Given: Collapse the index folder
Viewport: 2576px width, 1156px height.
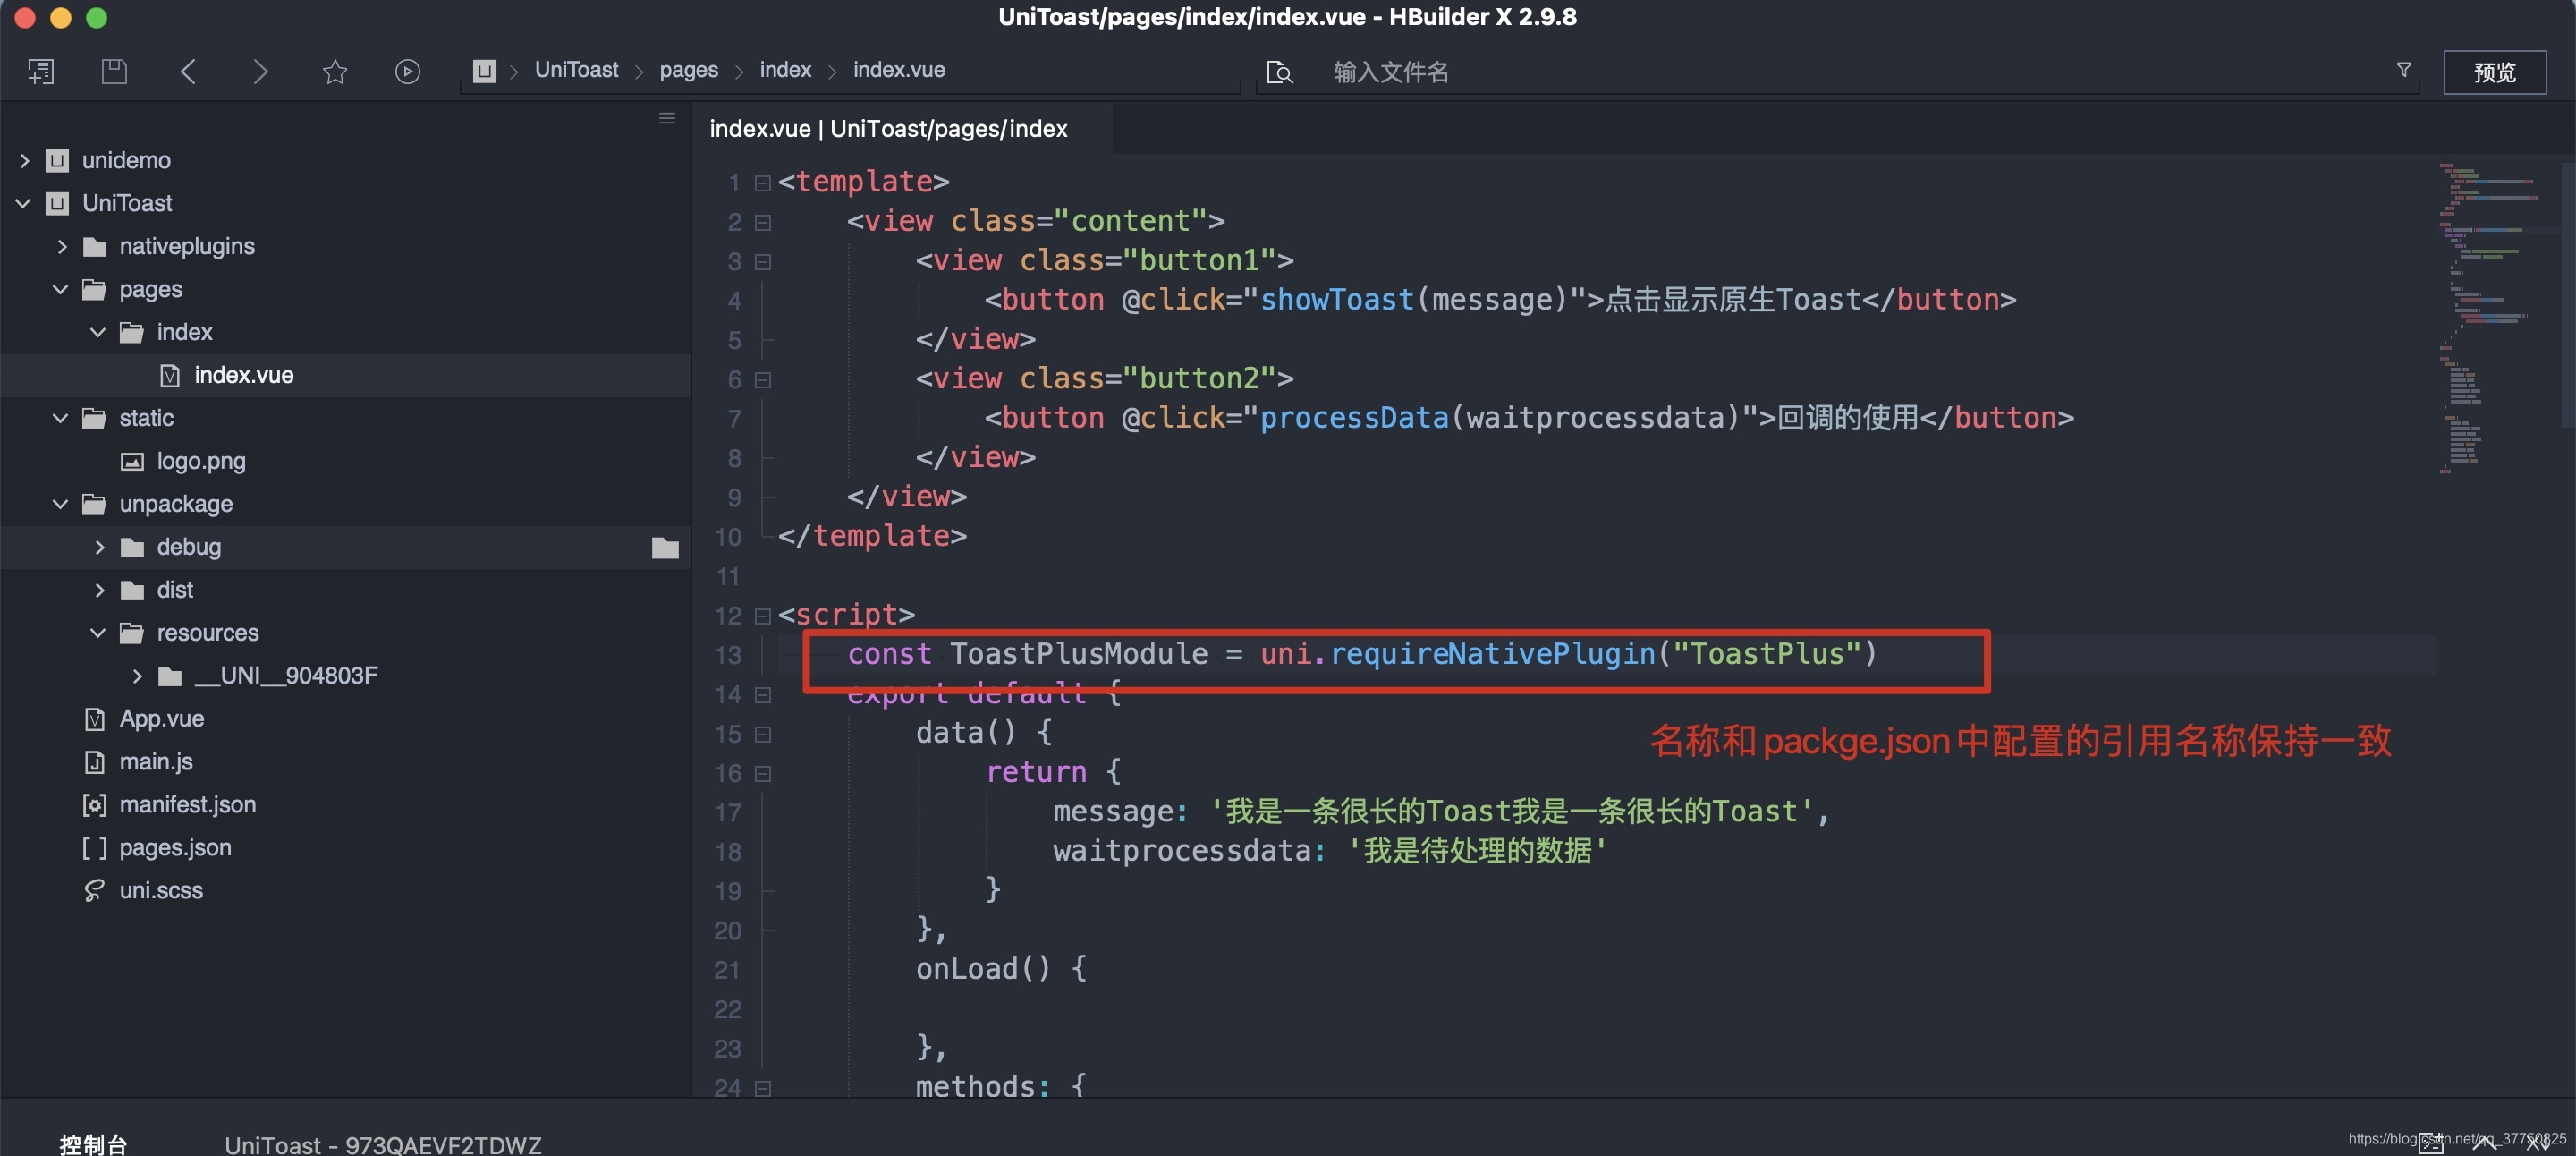Looking at the screenshot, I should 98,332.
